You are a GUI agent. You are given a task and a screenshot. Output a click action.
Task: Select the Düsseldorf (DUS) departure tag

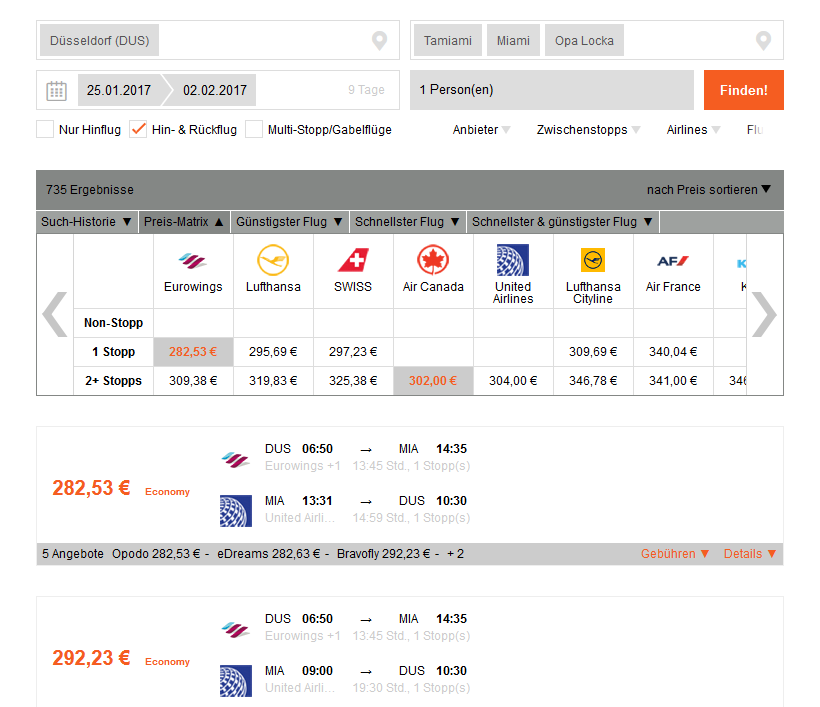pyautogui.click(x=99, y=40)
